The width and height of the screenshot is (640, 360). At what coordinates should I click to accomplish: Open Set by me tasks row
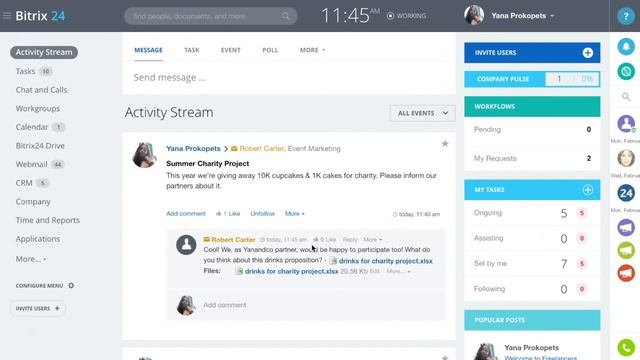532,264
